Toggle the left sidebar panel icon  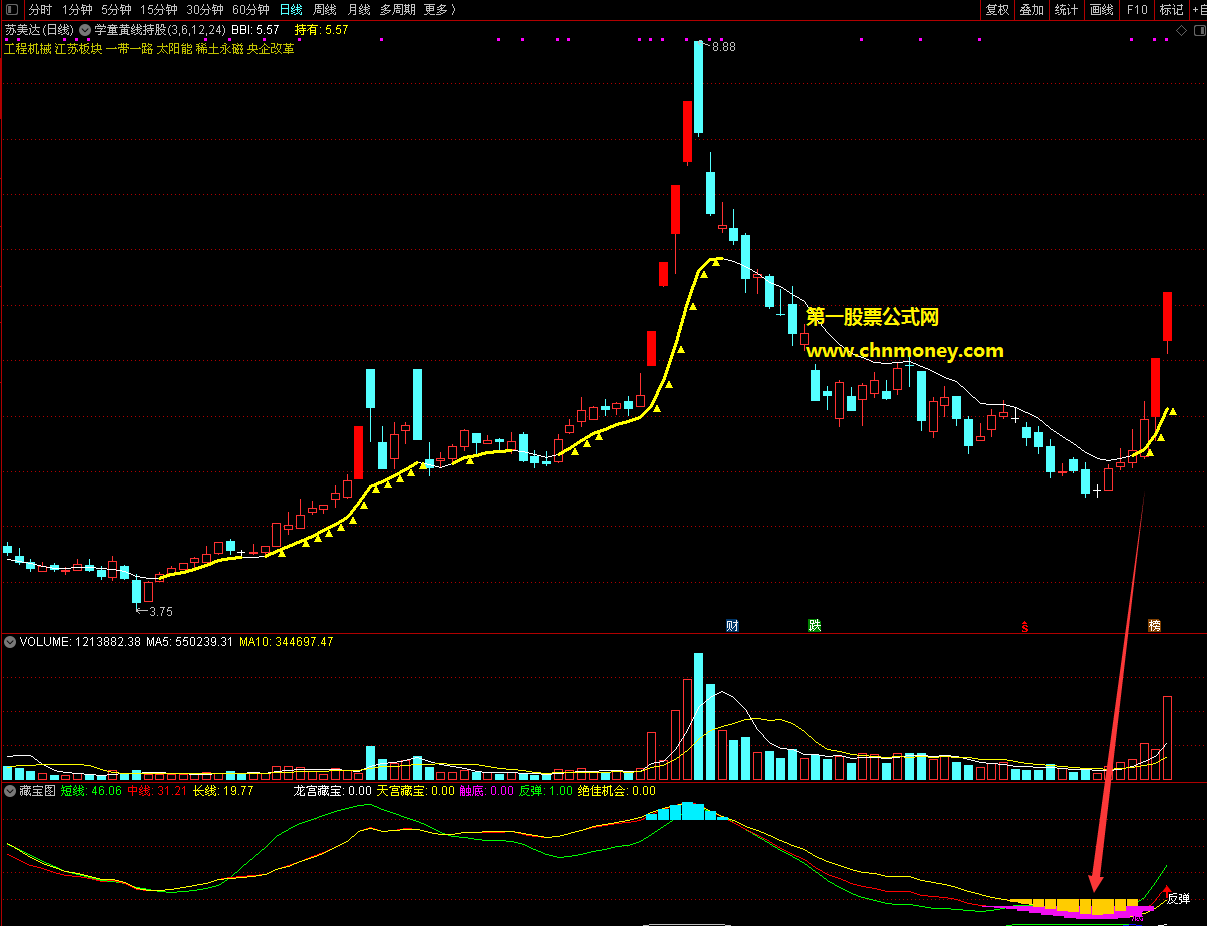[10, 9]
